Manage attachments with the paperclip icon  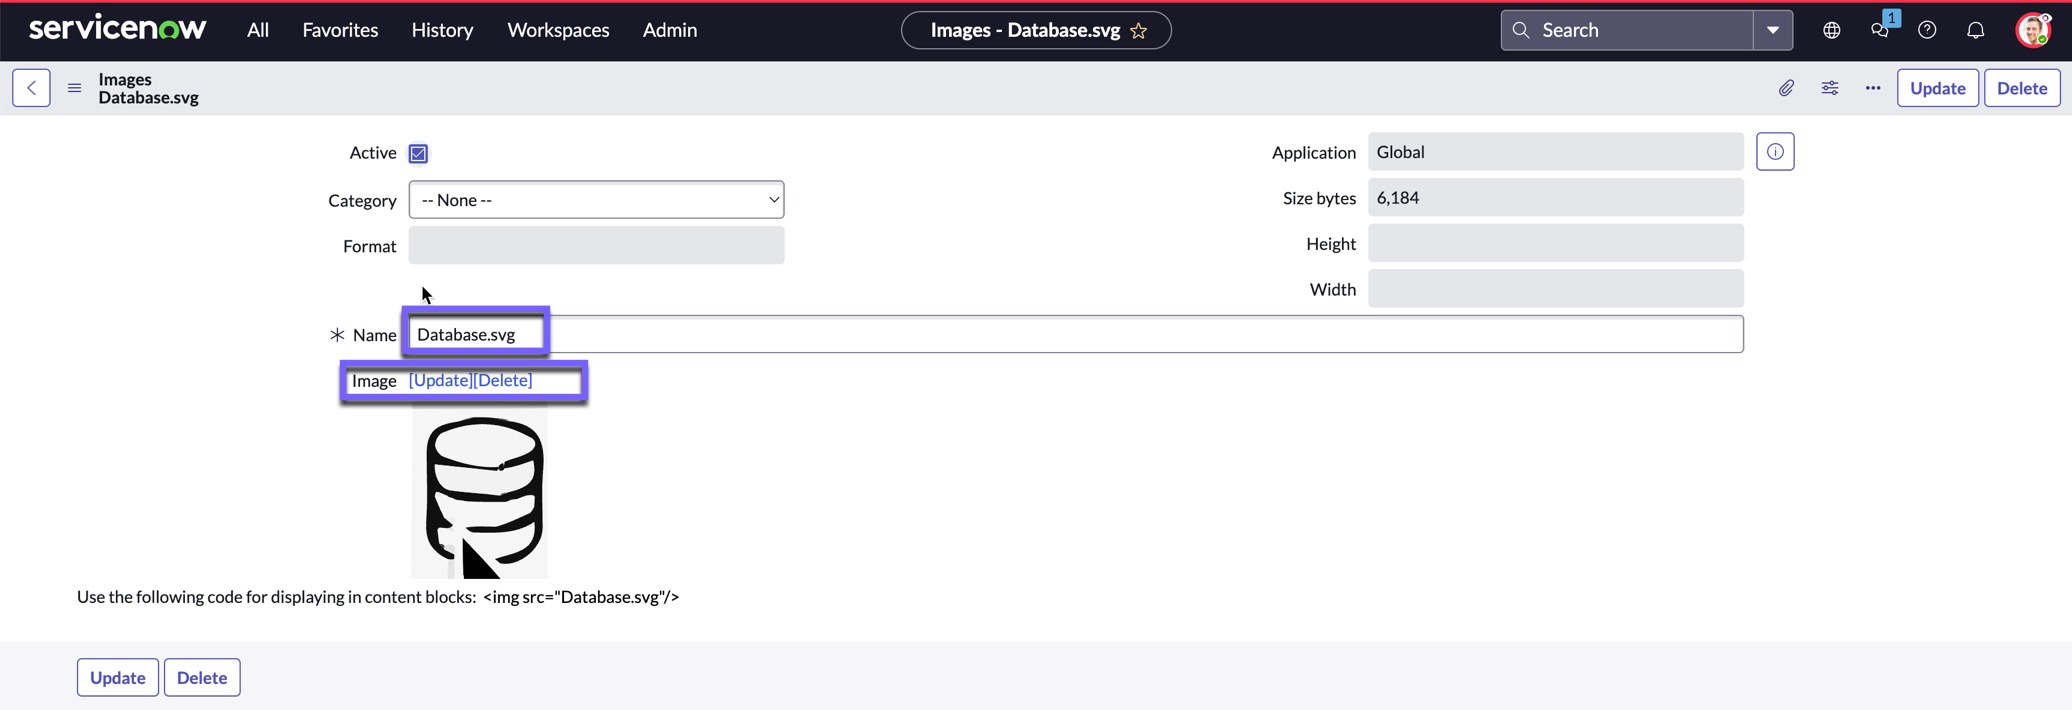tap(1786, 88)
